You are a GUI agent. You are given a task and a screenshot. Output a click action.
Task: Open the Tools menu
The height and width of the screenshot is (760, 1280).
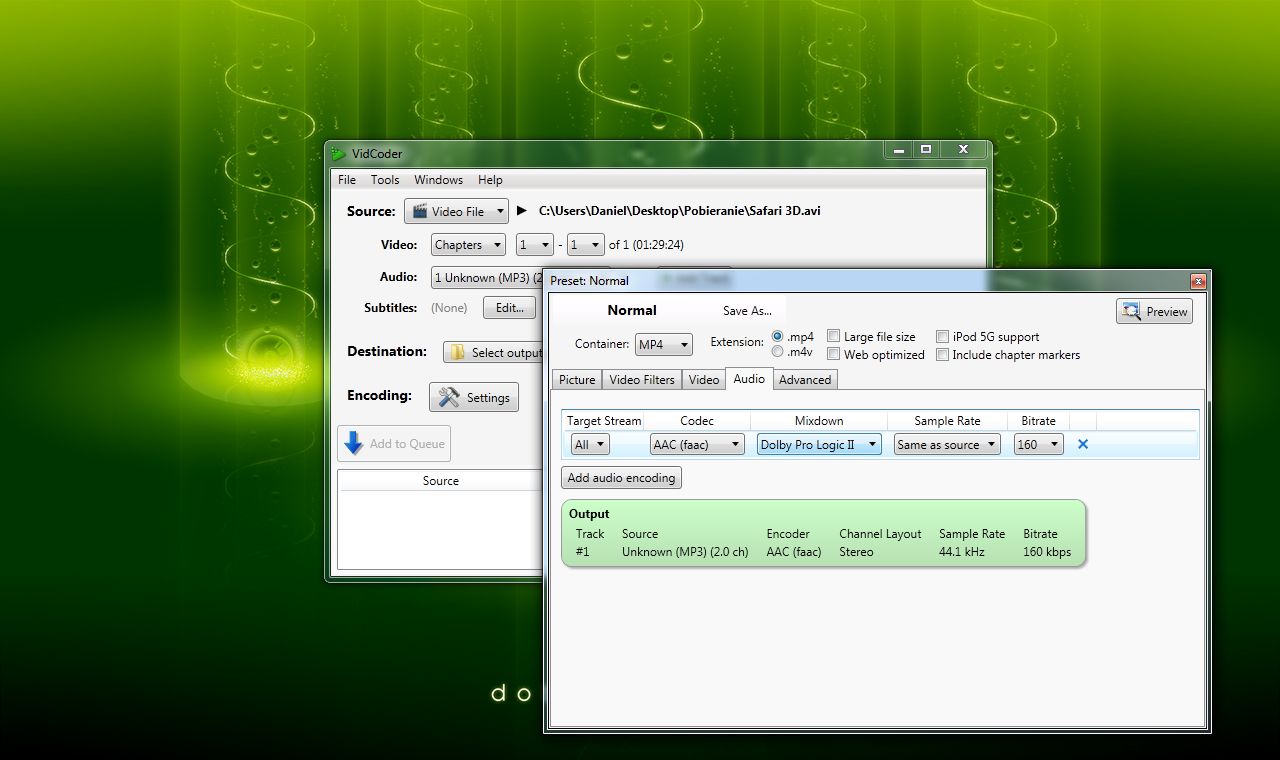(x=385, y=180)
